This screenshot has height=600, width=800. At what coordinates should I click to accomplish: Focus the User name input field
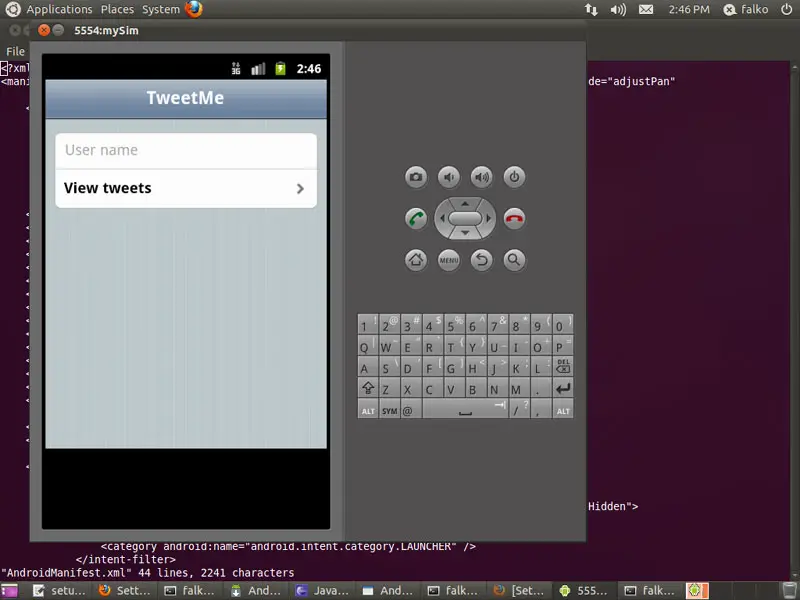point(186,151)
